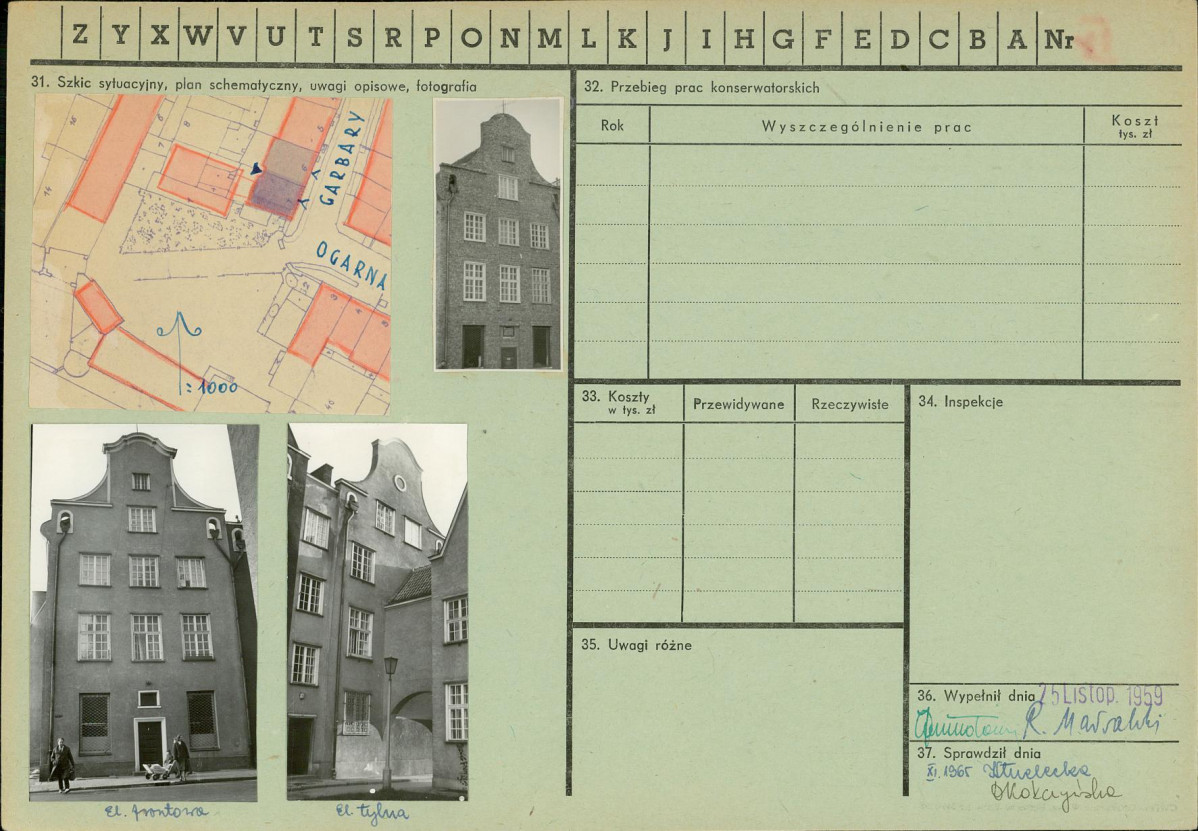
Task: Select the letter M index tab
Action: point(549,37)
